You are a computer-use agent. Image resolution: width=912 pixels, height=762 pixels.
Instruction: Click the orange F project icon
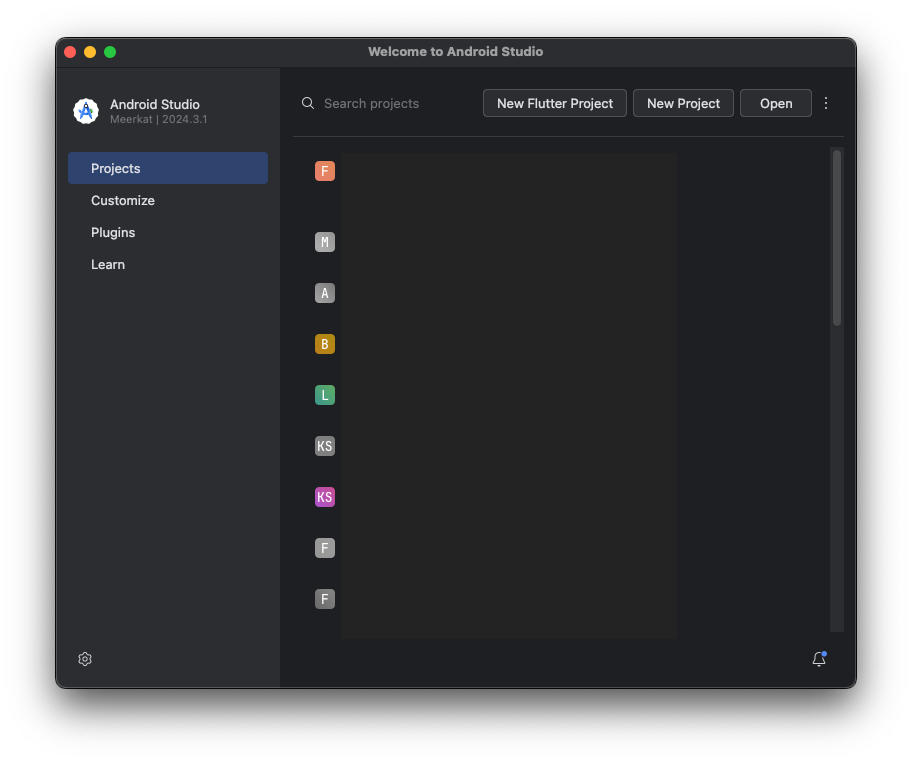coord(325,171)
